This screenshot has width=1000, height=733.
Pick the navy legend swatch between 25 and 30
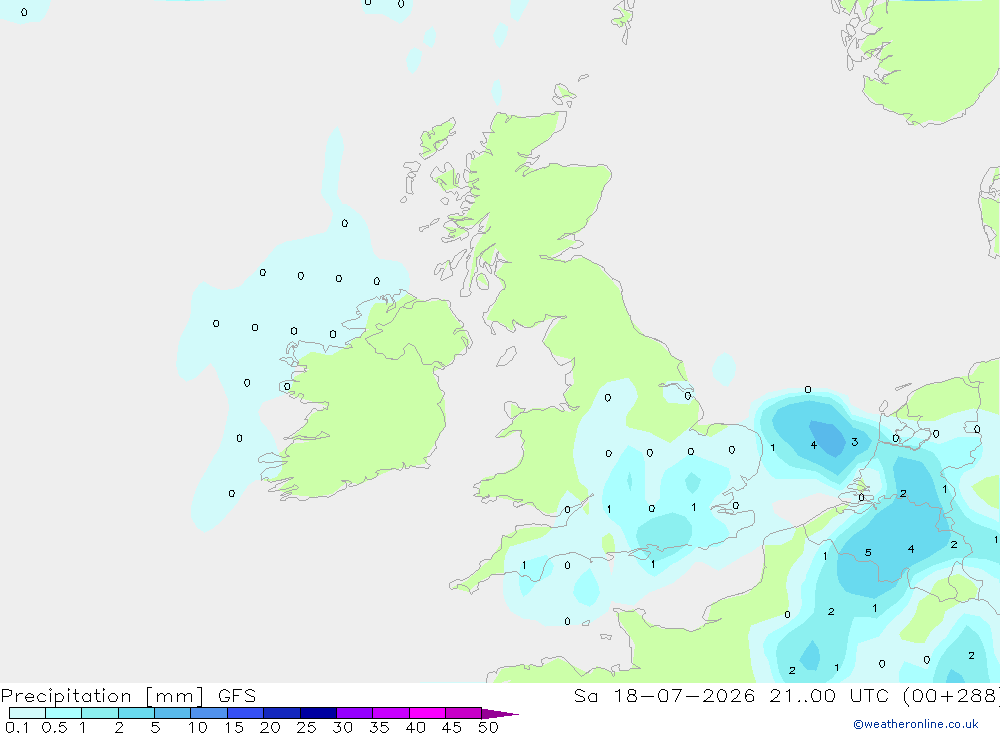click(x=318, y=713)
